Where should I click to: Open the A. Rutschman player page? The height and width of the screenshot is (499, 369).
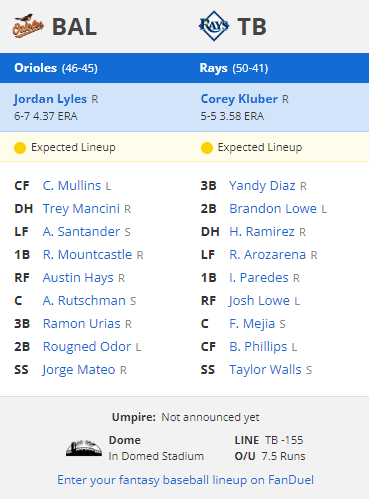pyautogui.click(x=84, y=301)
